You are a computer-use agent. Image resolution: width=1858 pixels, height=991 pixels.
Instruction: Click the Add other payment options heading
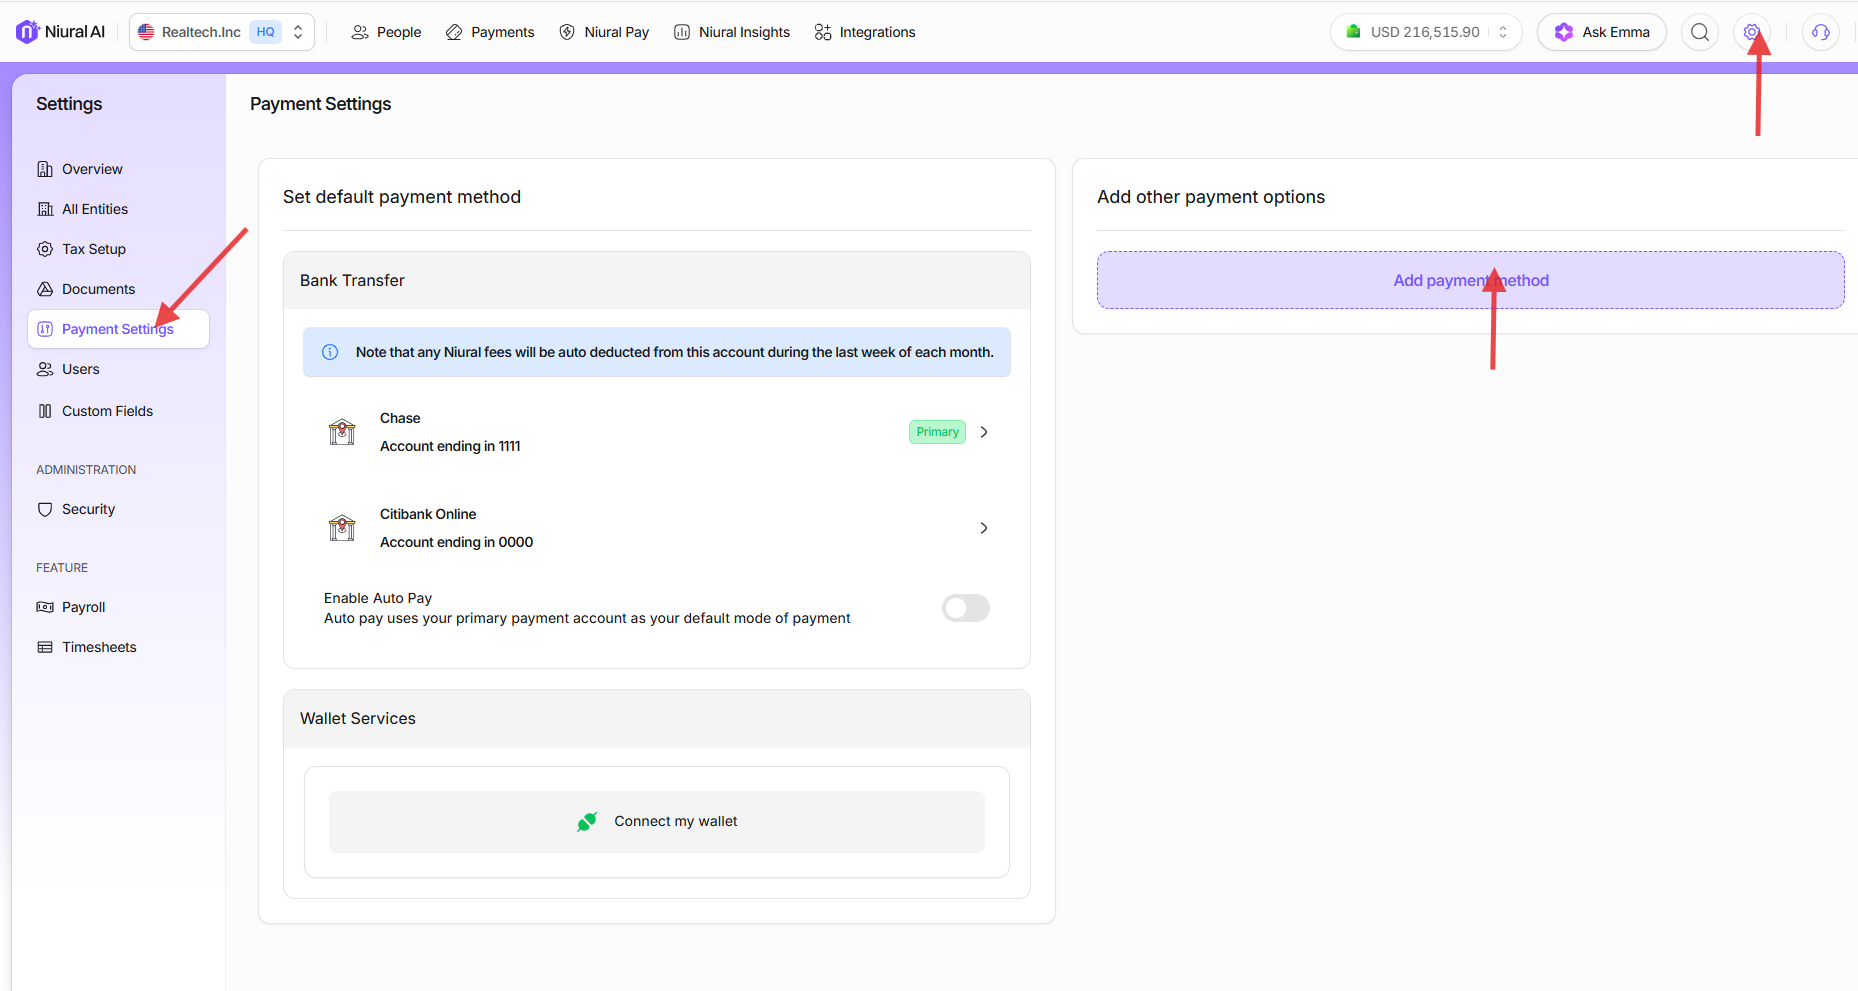coord(1211,197)
